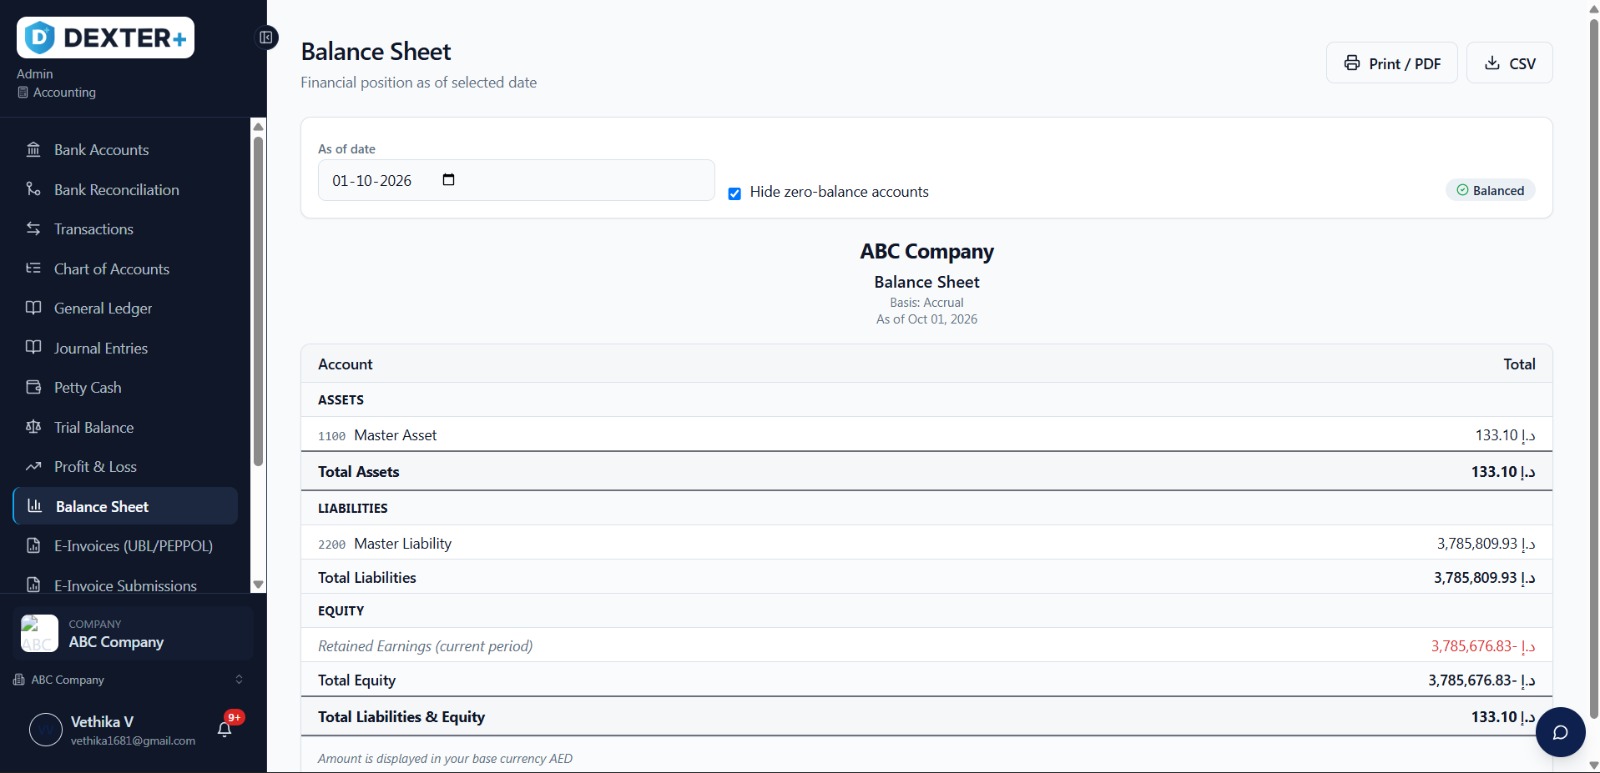Collapse the sidebar with the panel icon
The height and width of the screenshot is (773, 1600).
pyautogui.click(x=266, y=38)
